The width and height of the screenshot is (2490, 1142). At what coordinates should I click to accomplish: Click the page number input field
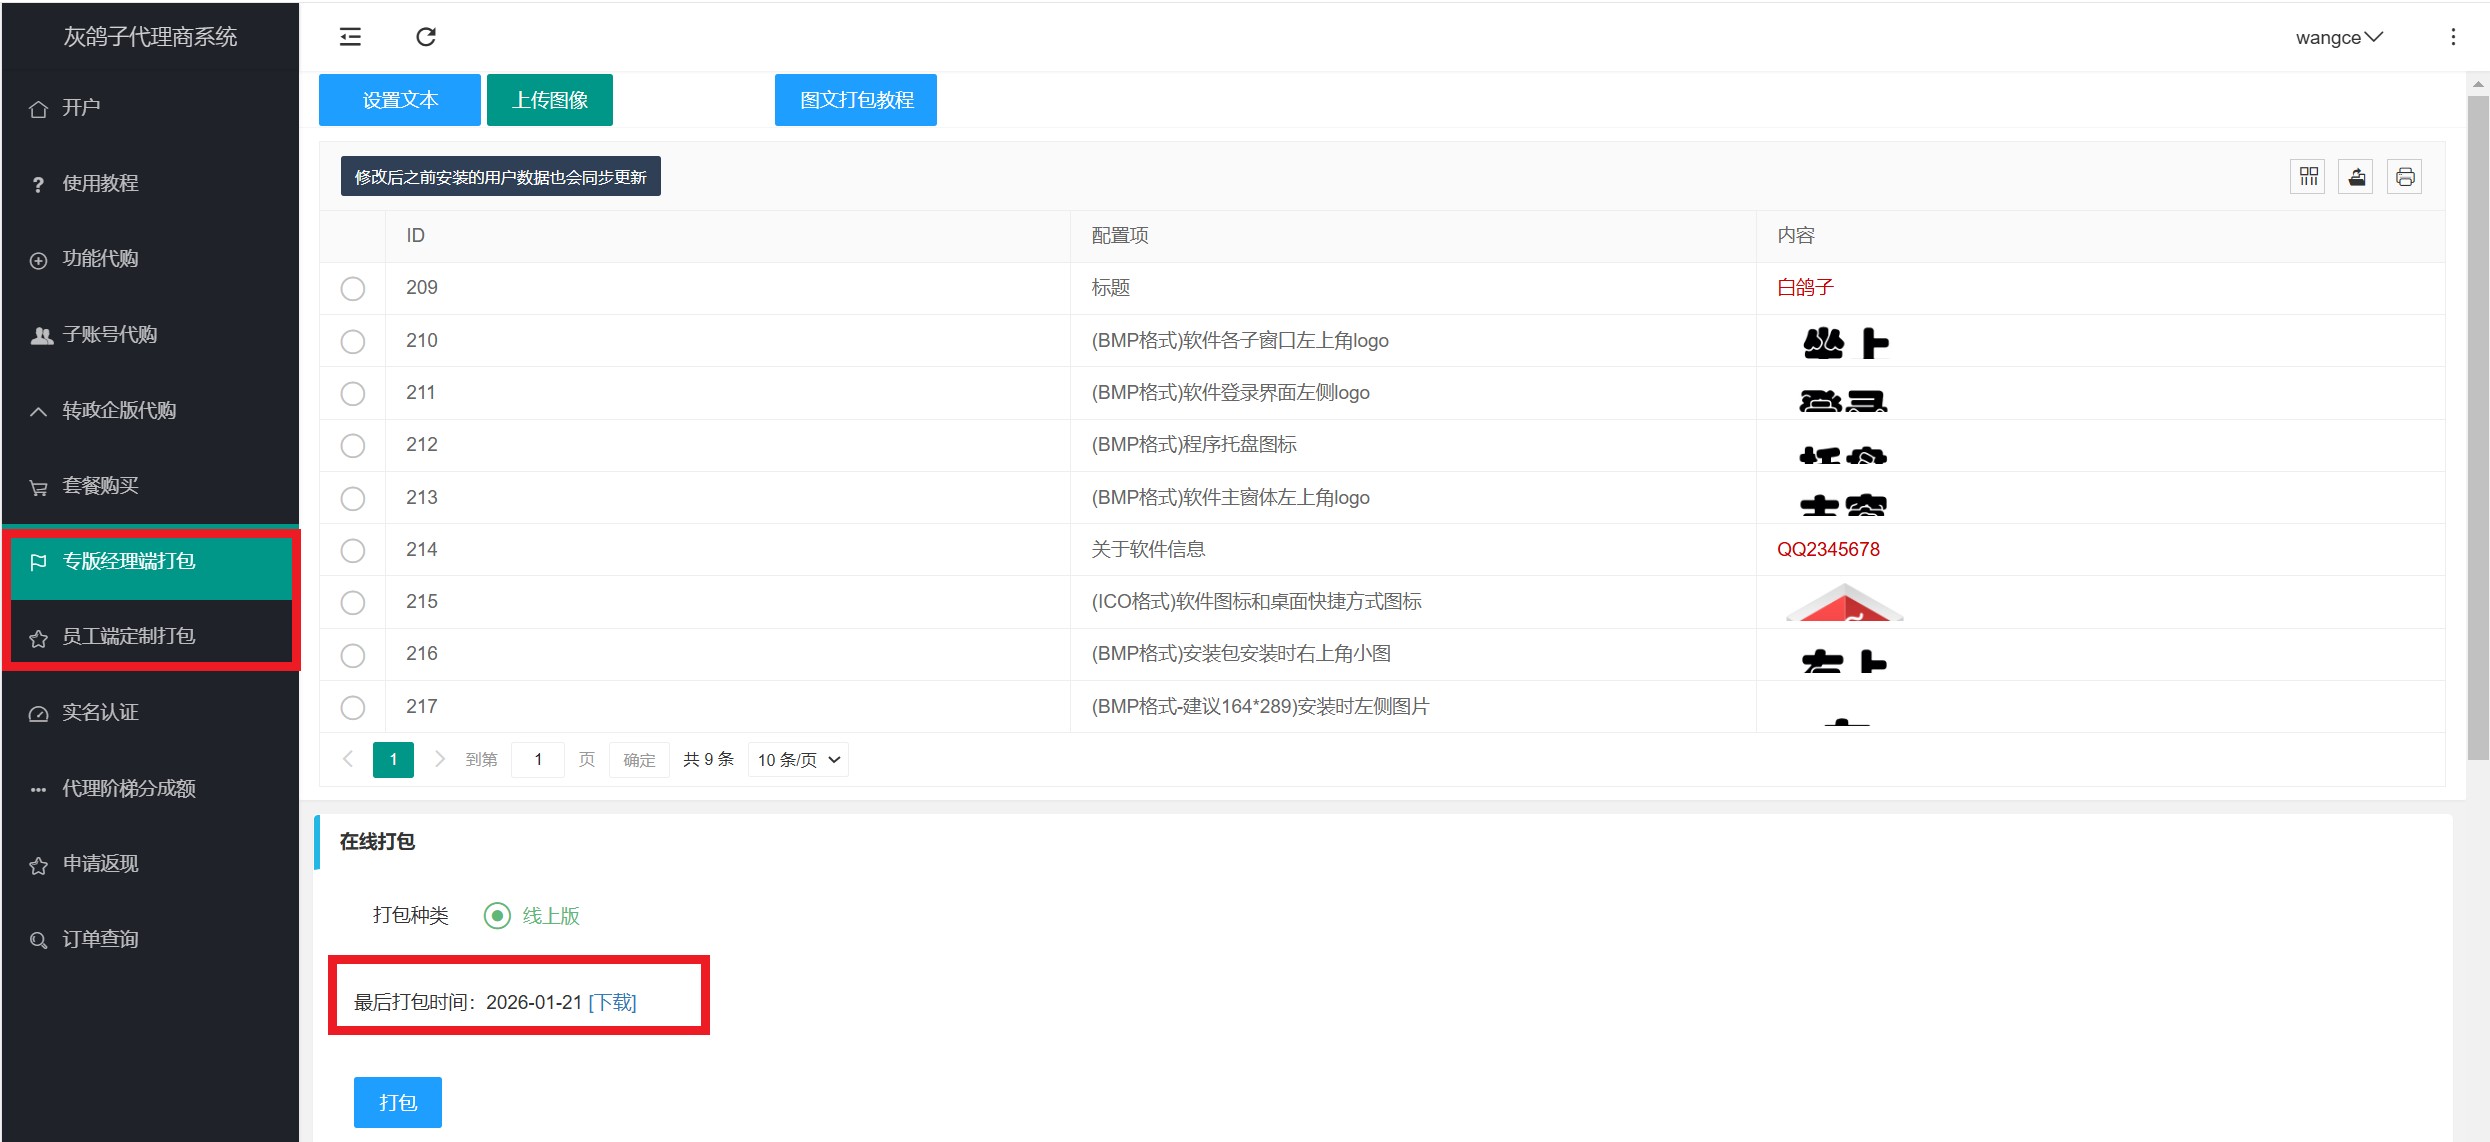(x=538, y=760)
